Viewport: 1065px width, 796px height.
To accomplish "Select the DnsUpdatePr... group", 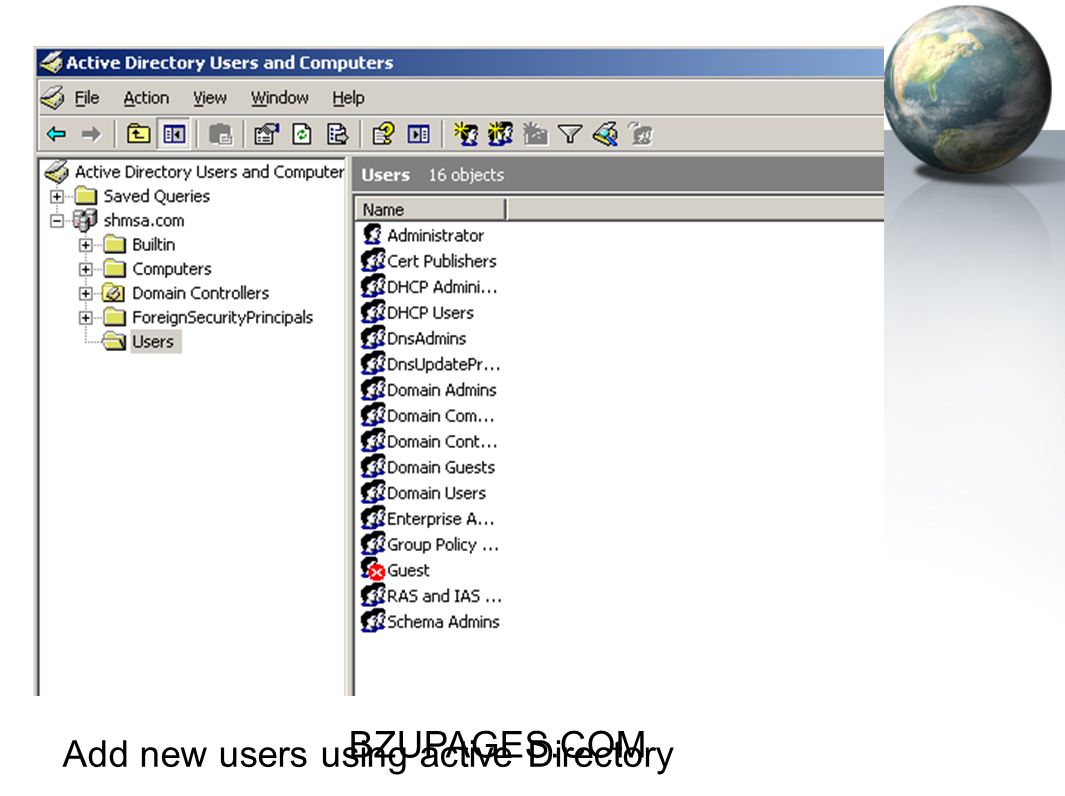I will coord(444,365).
